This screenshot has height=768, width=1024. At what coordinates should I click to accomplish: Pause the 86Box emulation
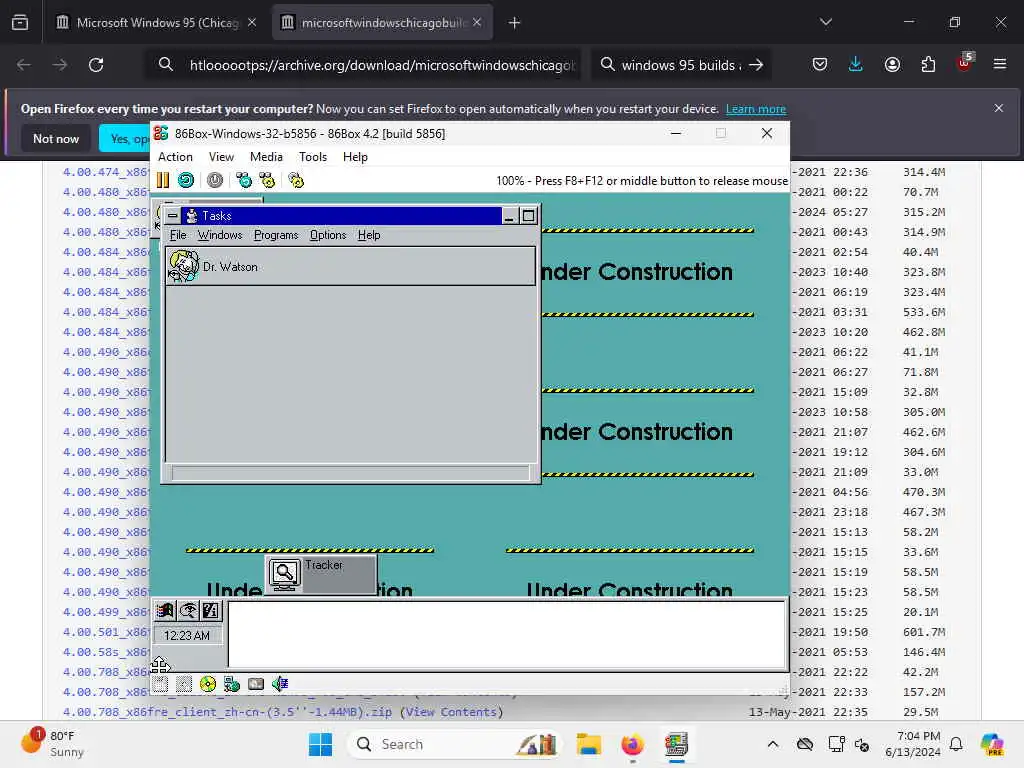[x=163, y=180]
